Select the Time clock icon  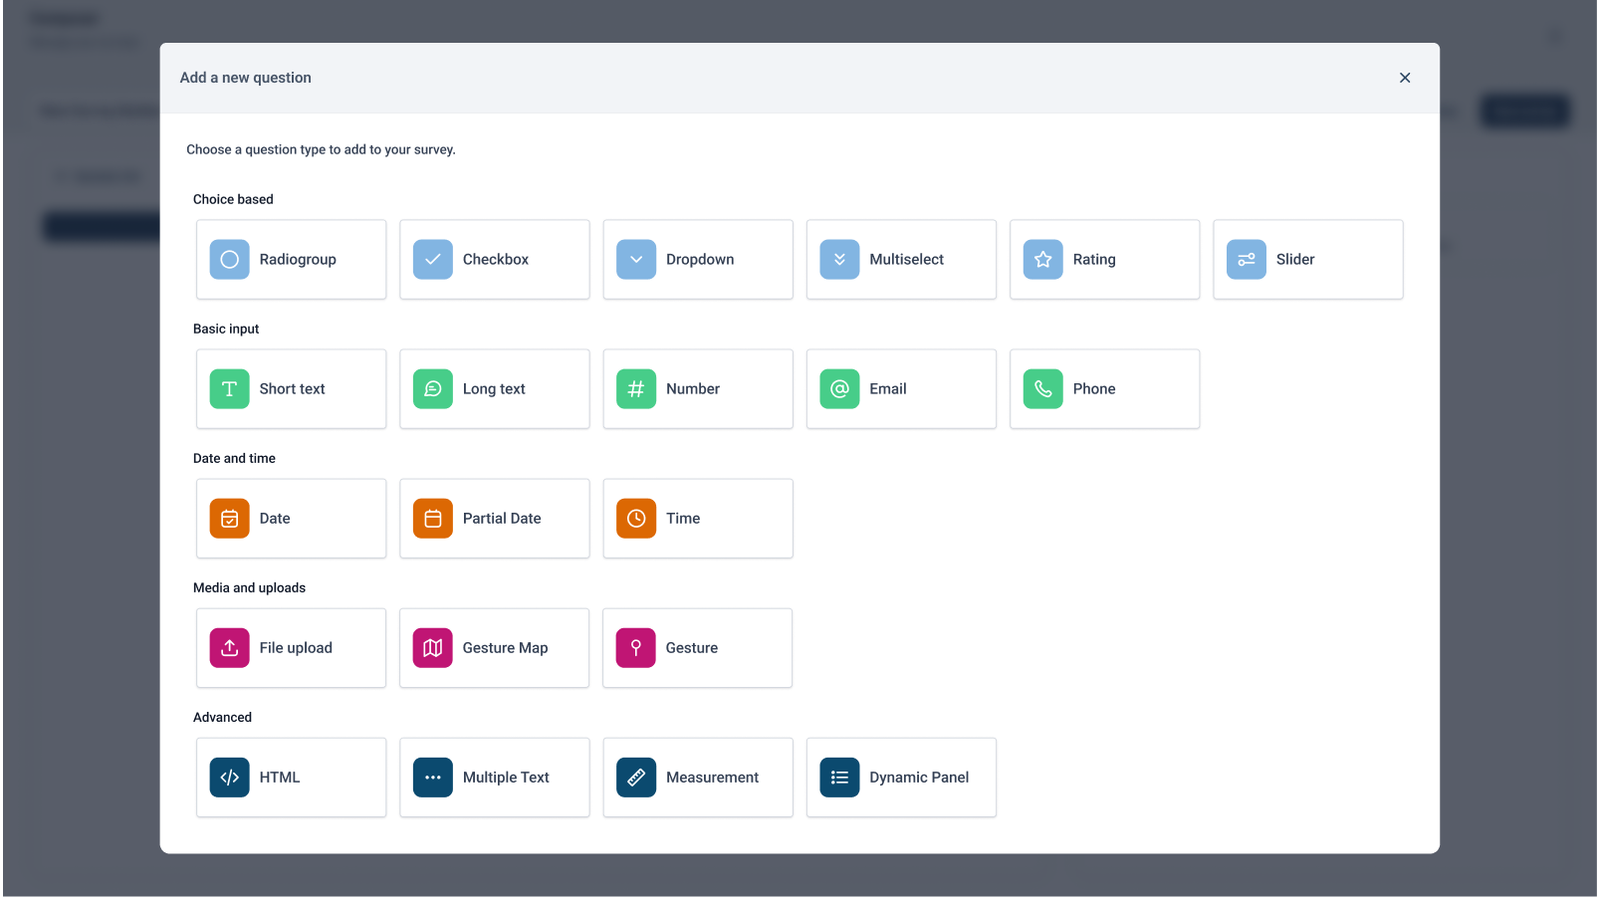(x=636, y=518)
